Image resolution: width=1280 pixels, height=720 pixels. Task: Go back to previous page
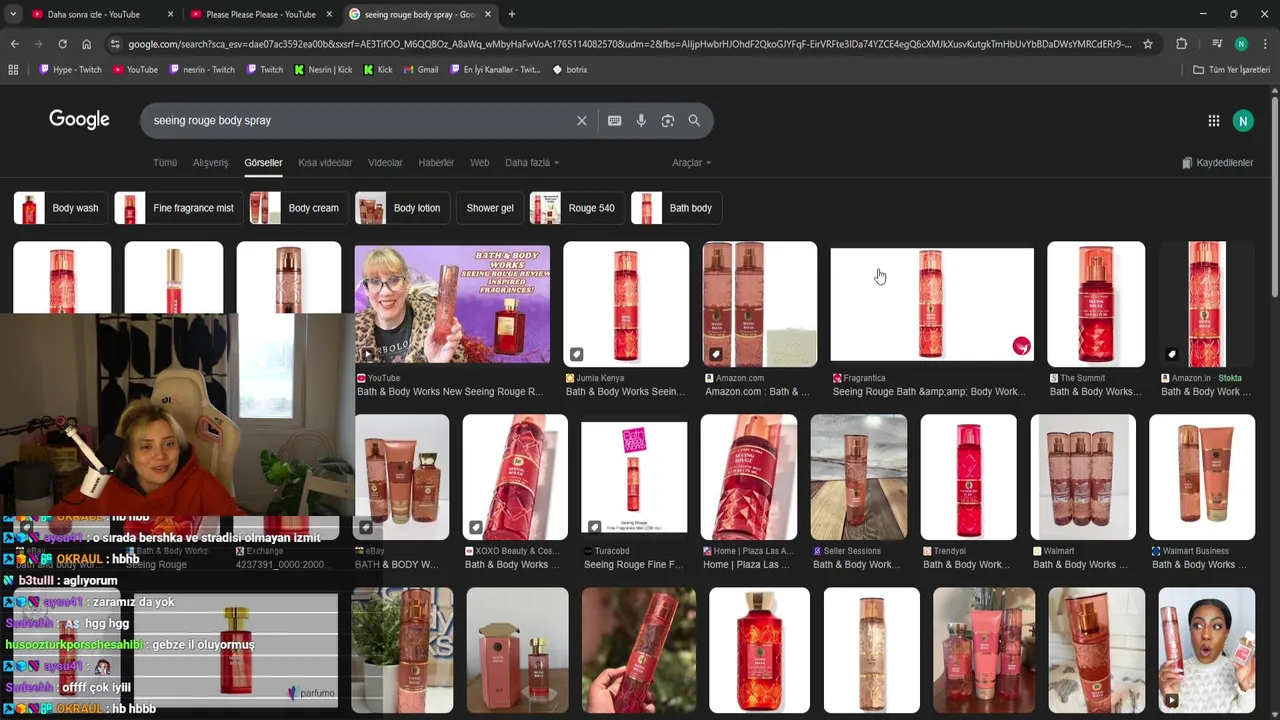(x=14, y=44)
